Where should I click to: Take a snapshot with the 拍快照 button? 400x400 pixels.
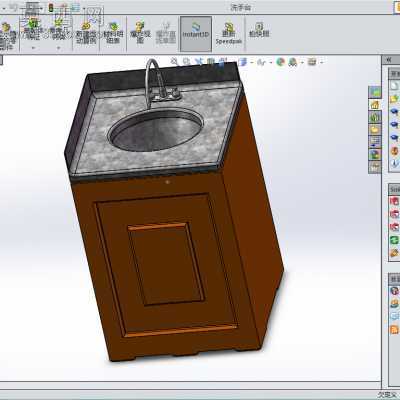pos(259,30)
